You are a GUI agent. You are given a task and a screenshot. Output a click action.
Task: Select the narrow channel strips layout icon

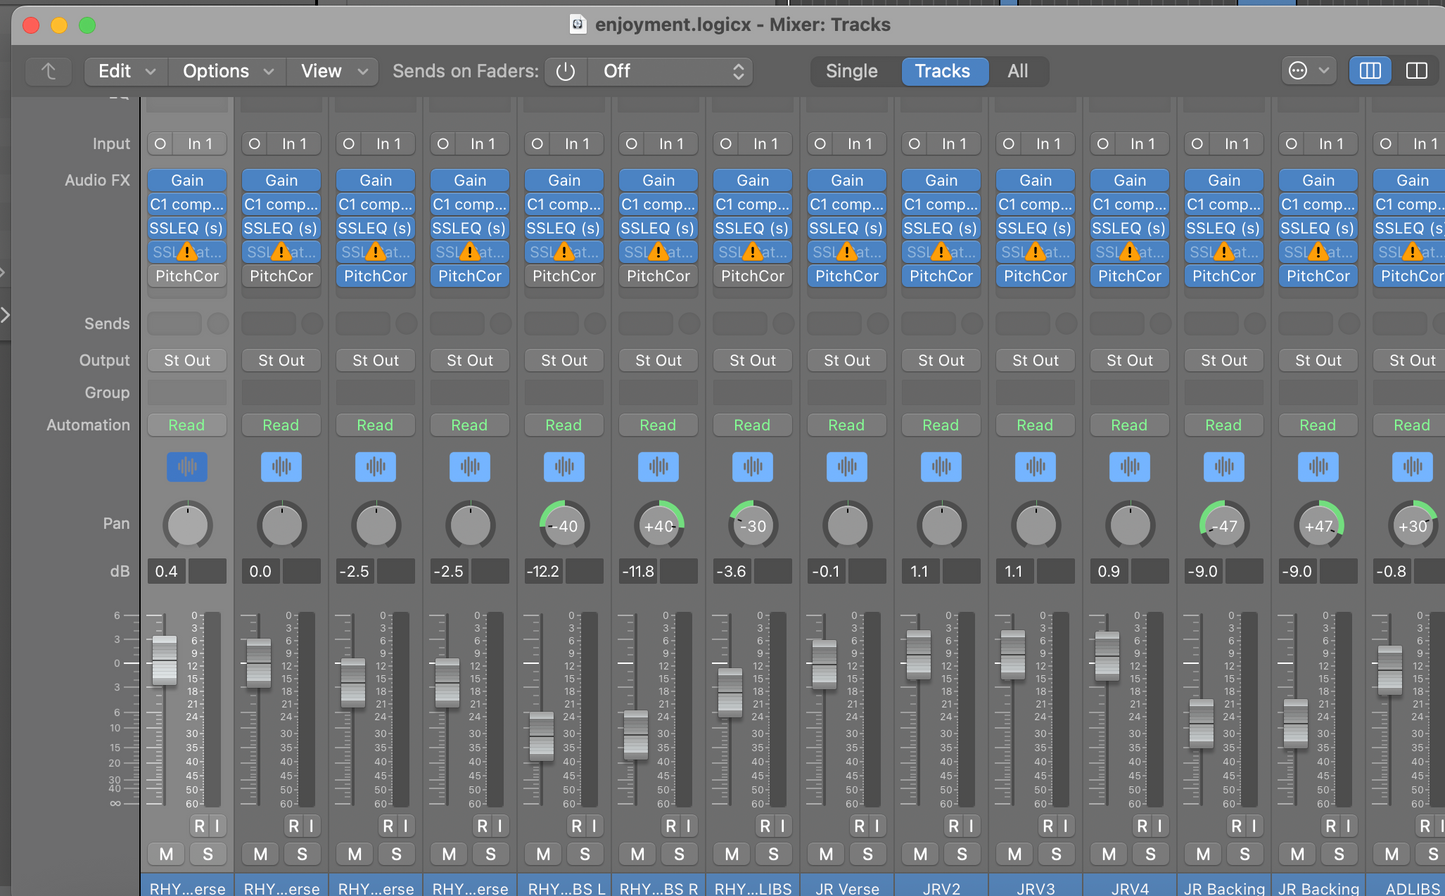pyautogui.click(x=1370, y=71)
